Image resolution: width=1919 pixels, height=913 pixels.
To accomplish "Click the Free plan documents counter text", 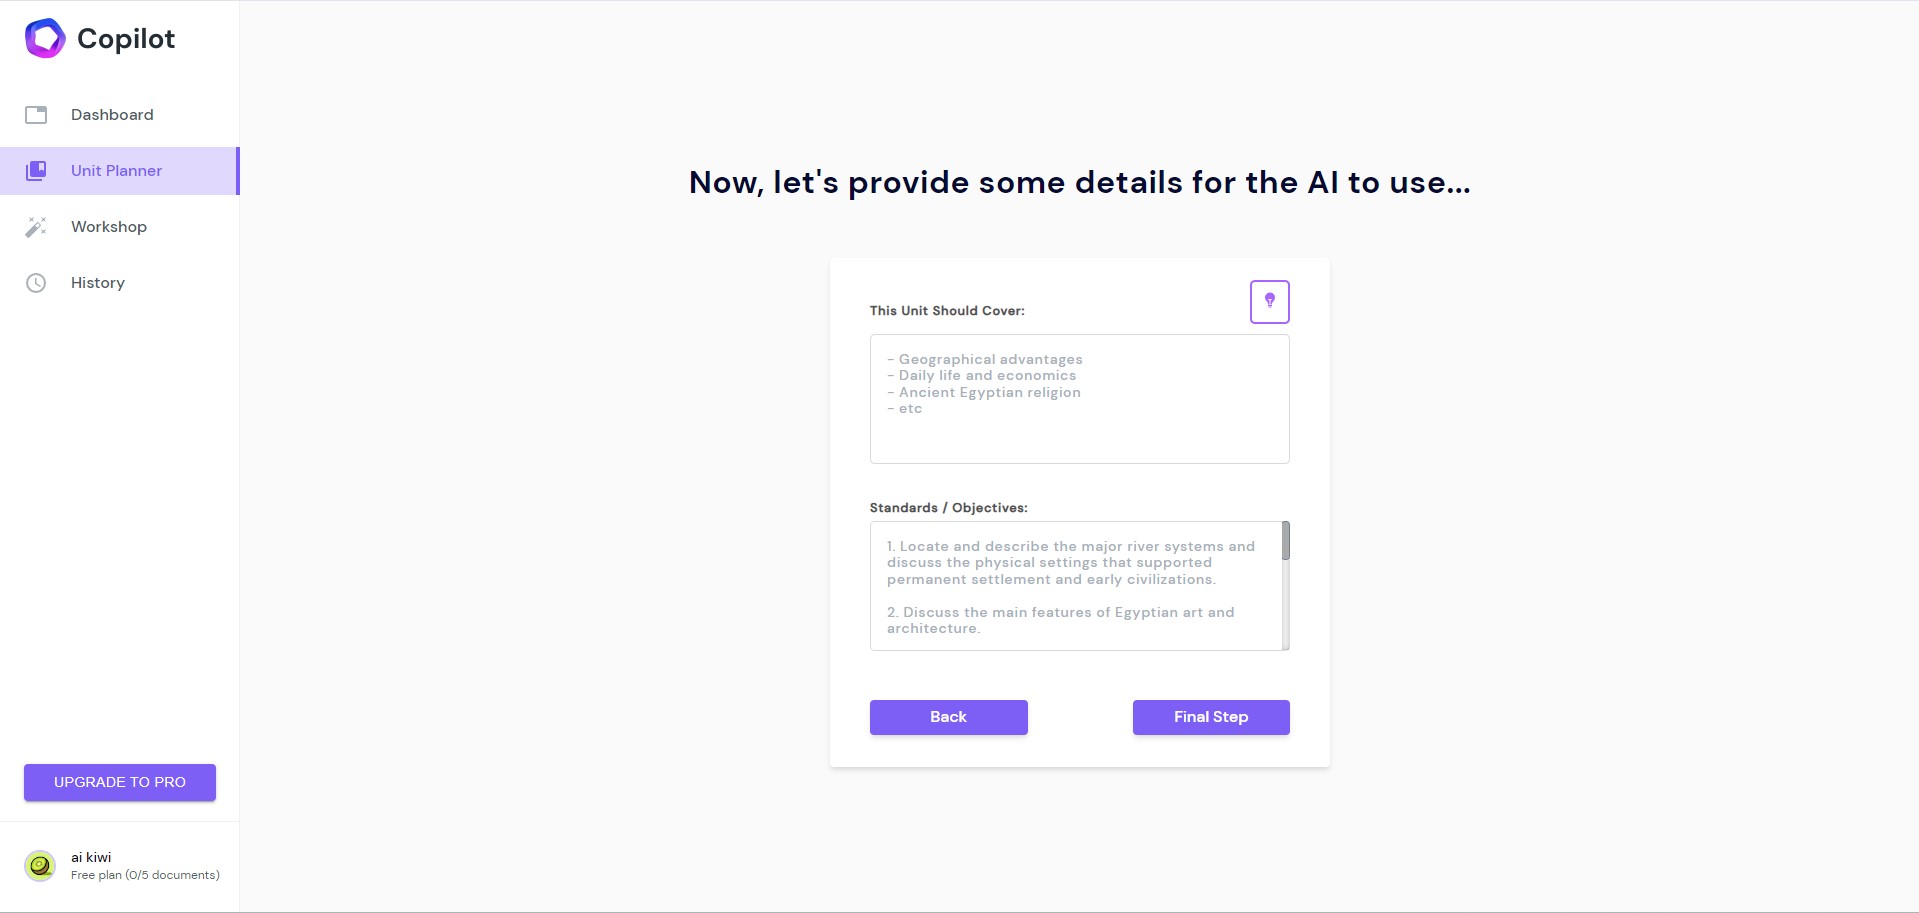I will click(145, 875).
